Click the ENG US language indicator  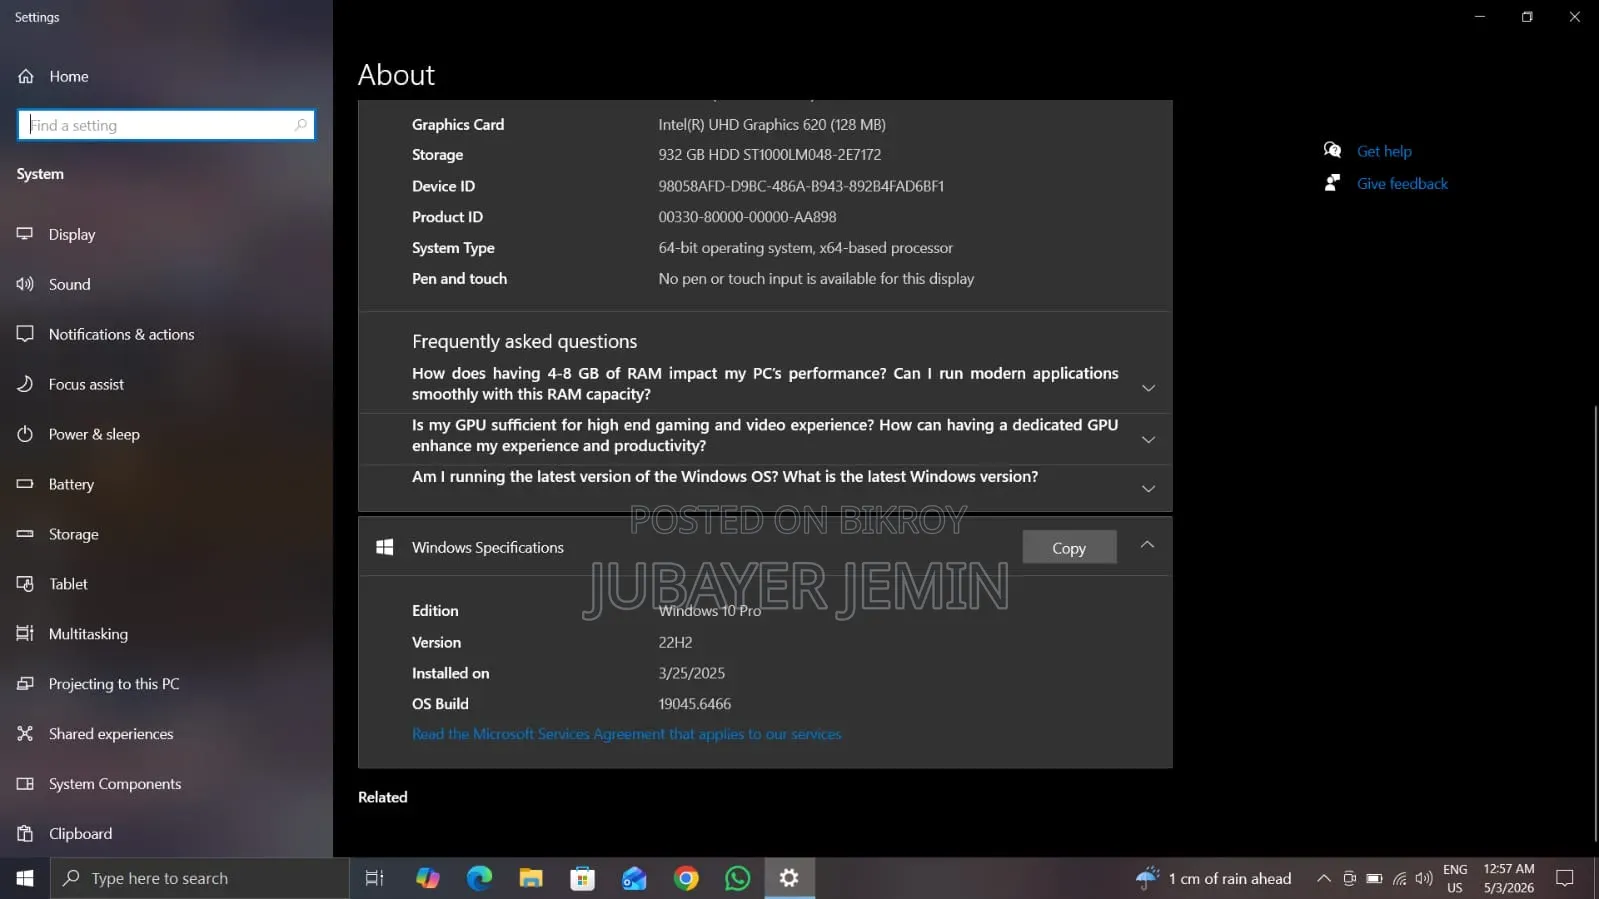(1455, 878)
